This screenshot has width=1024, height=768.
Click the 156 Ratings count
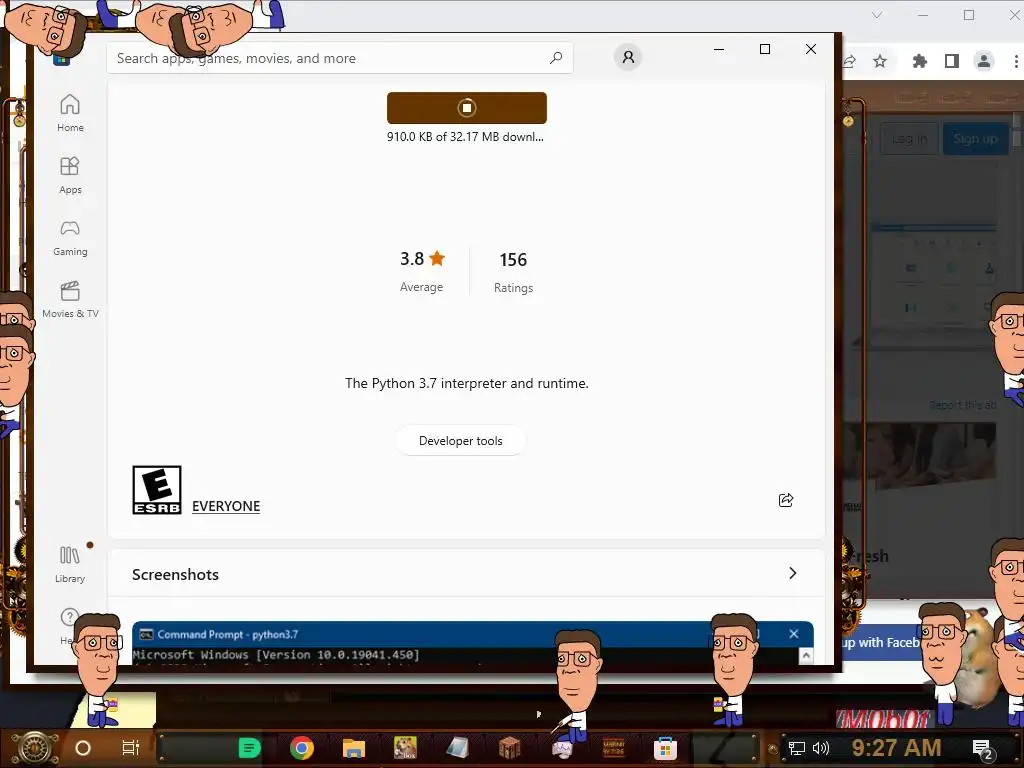tap(513, 272)
